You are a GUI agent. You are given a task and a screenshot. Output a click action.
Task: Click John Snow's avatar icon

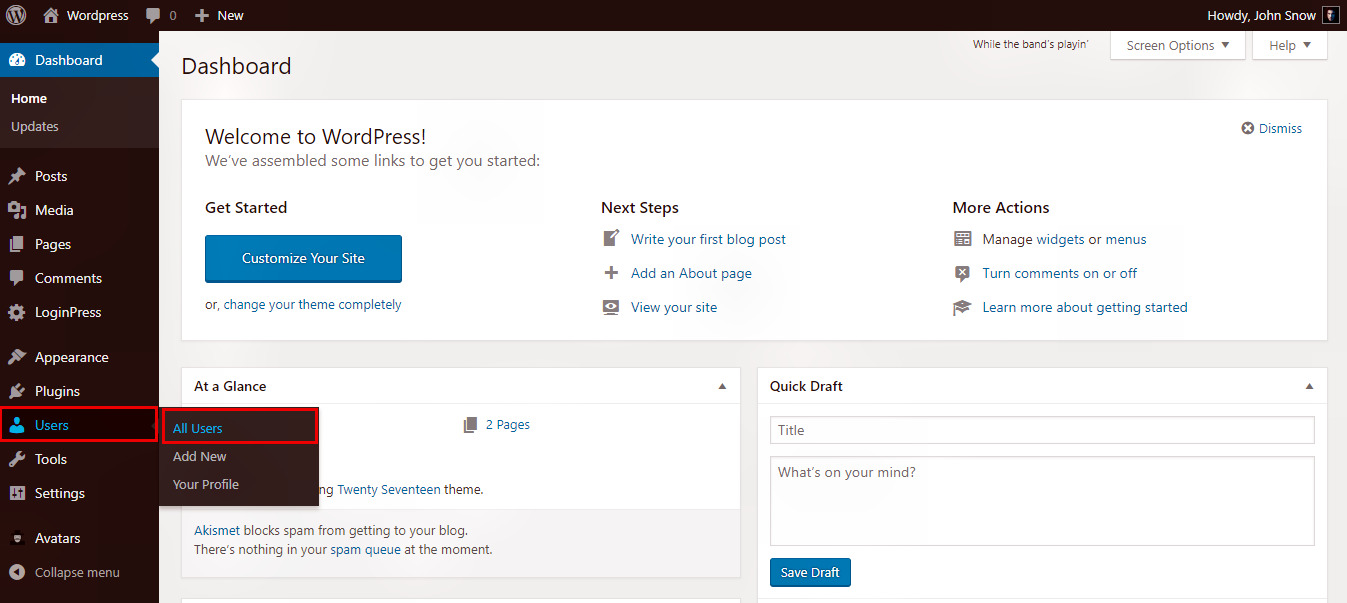[1330, 15]
